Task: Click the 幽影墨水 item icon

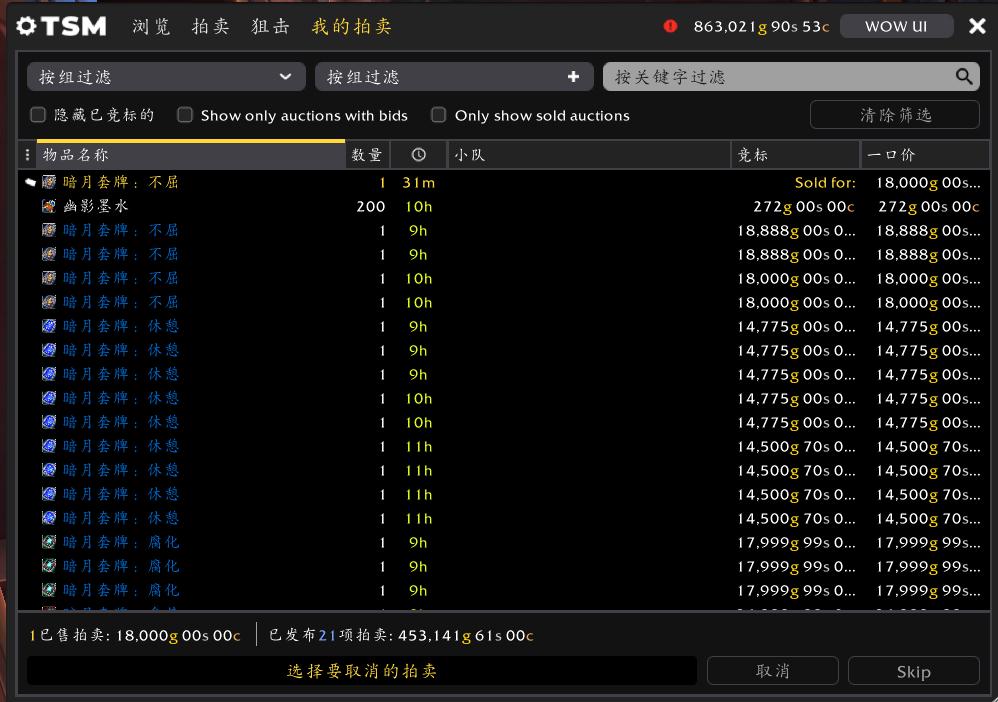Action: (x=48, y=206)
